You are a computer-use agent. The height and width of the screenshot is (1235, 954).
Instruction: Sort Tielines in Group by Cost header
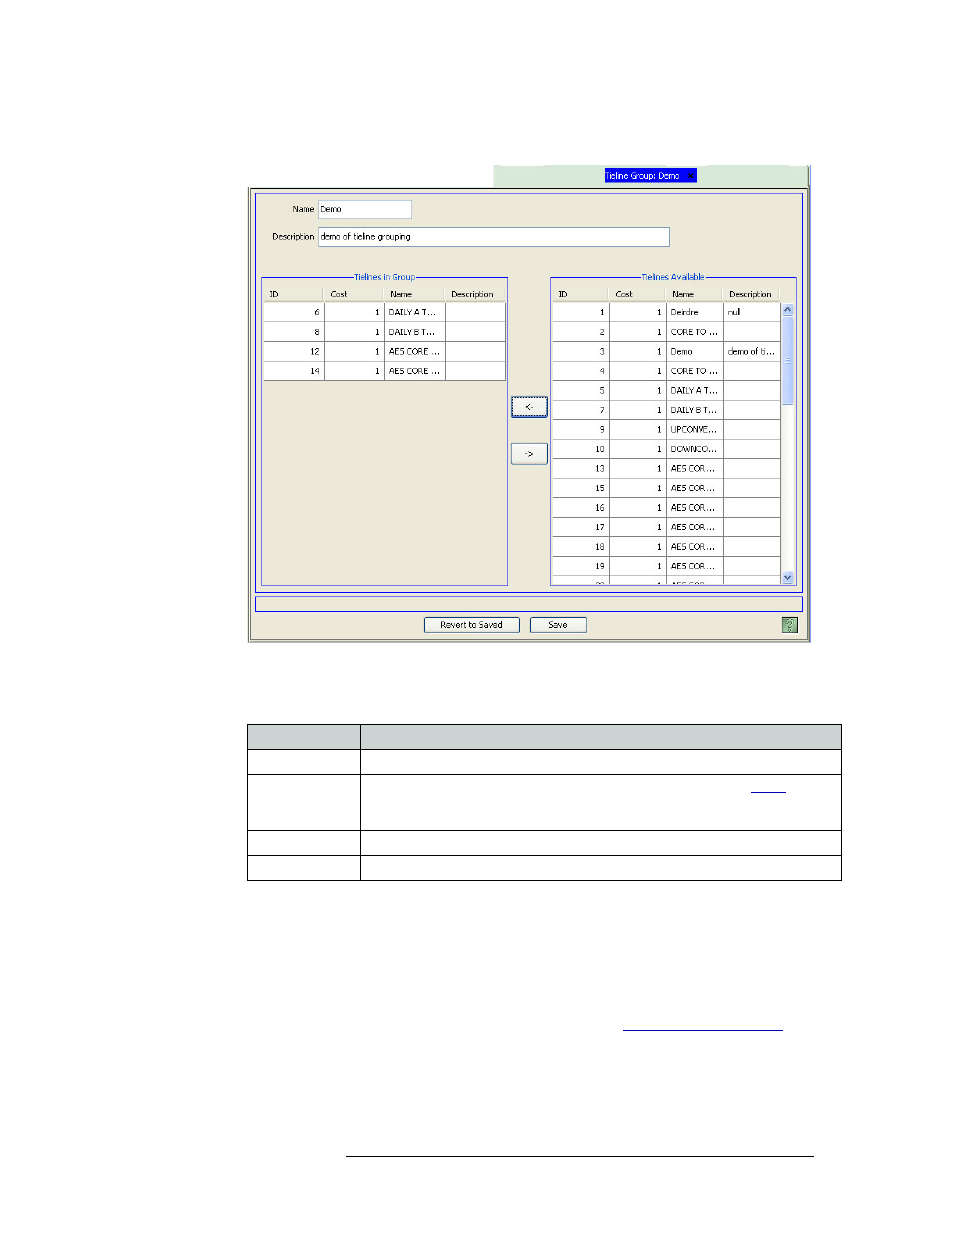354,294
